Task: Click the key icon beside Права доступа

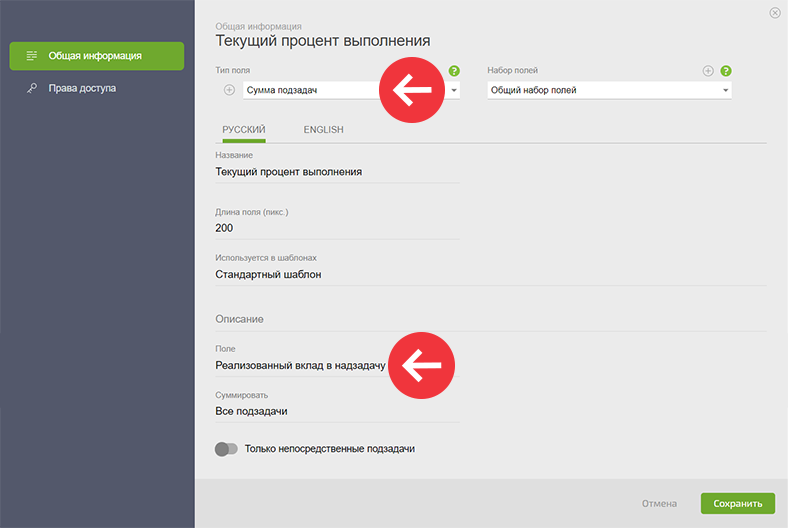Action: [32, 88]
